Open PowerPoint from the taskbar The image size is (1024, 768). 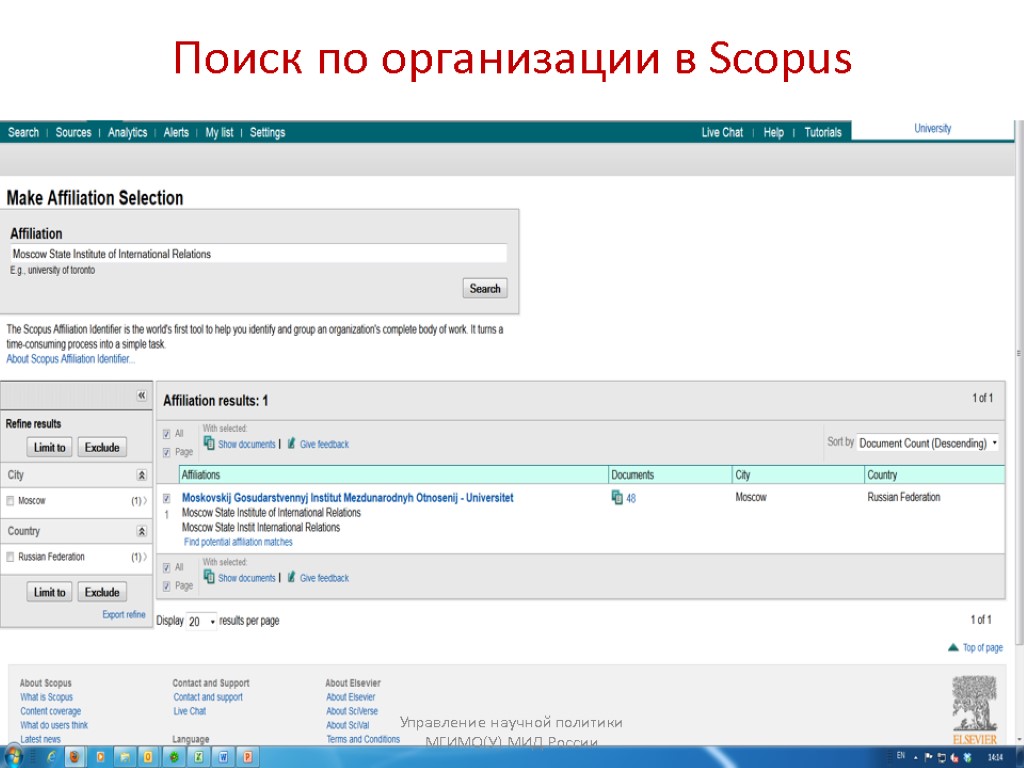(248, 757)
